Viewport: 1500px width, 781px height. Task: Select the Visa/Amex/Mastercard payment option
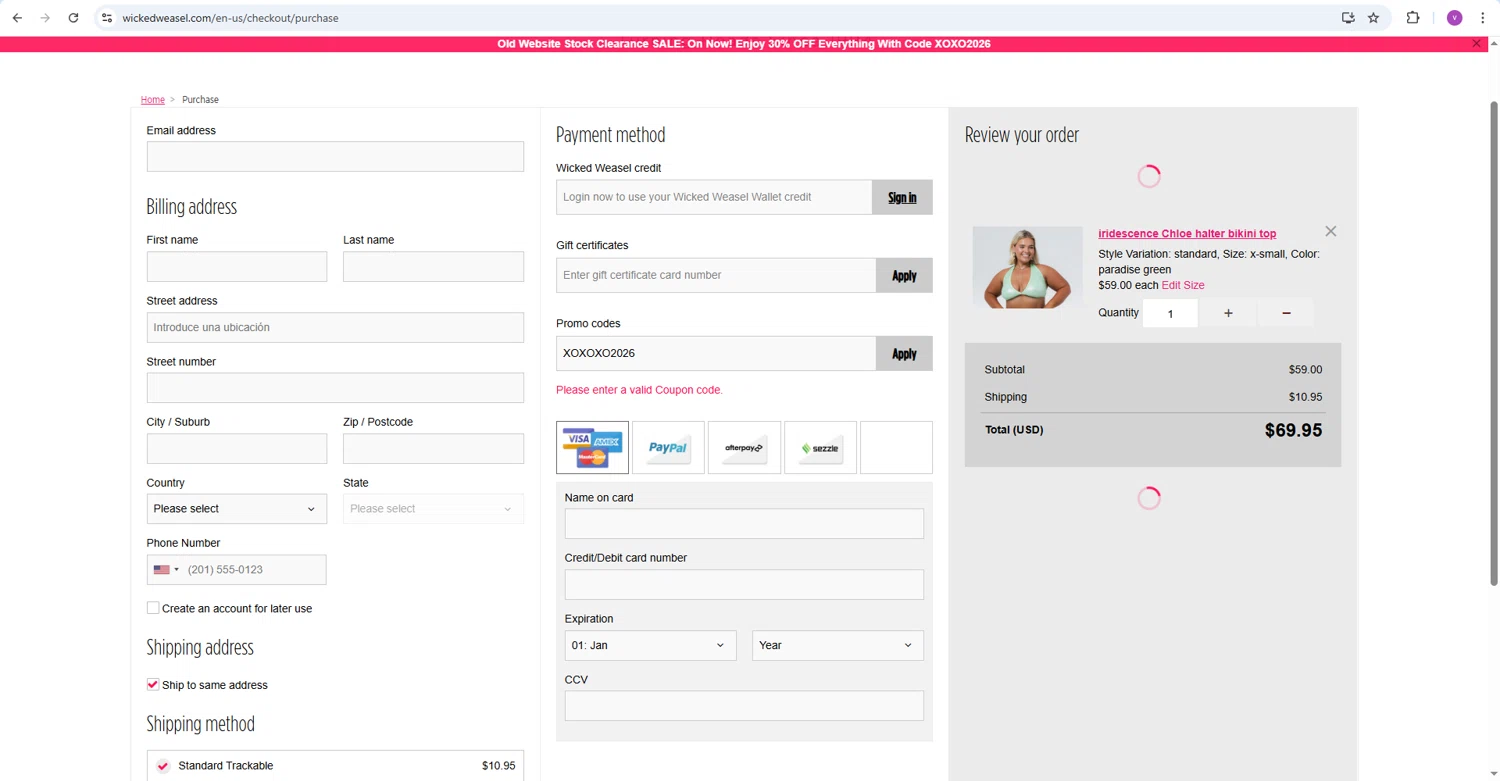tap(592, 447)
